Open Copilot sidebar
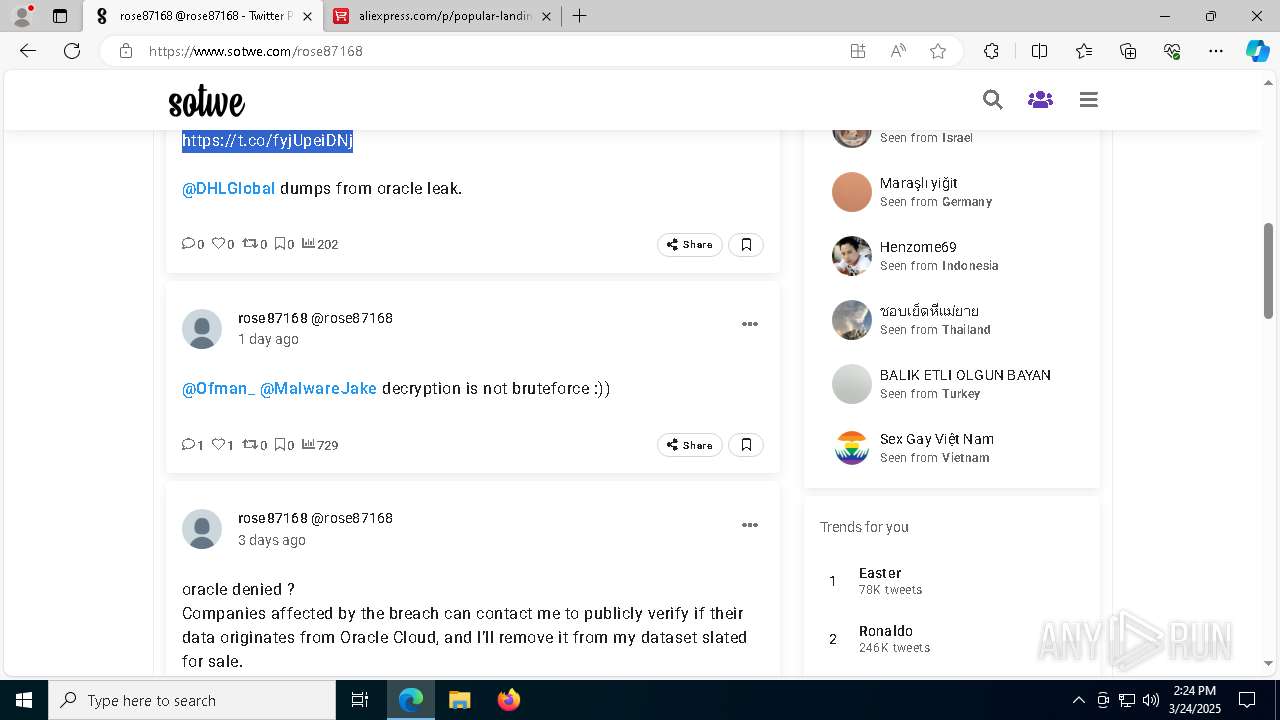1280x720 pixels. pyautogui.click(x=1257, y=51)
